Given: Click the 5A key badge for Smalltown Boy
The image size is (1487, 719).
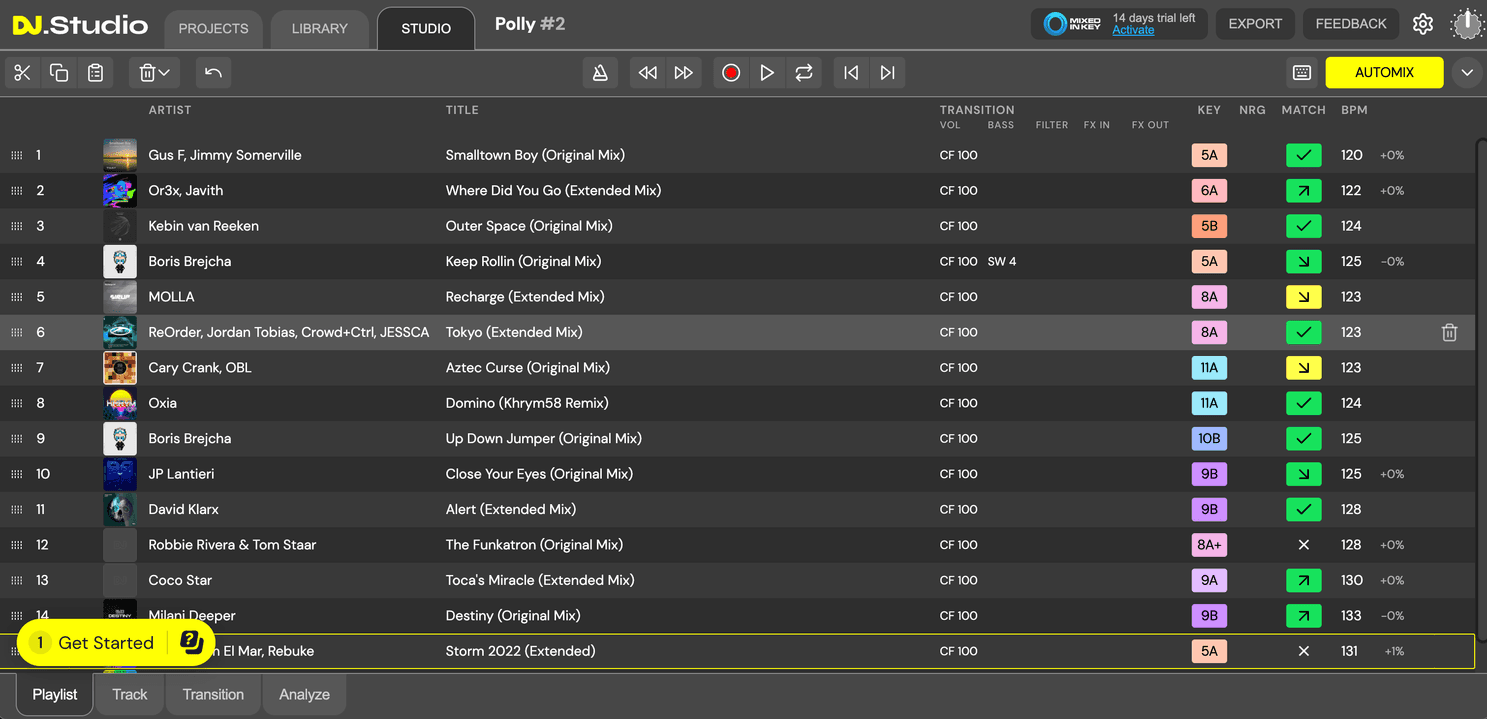Looking at the screenshot, I should point(1209,155).
